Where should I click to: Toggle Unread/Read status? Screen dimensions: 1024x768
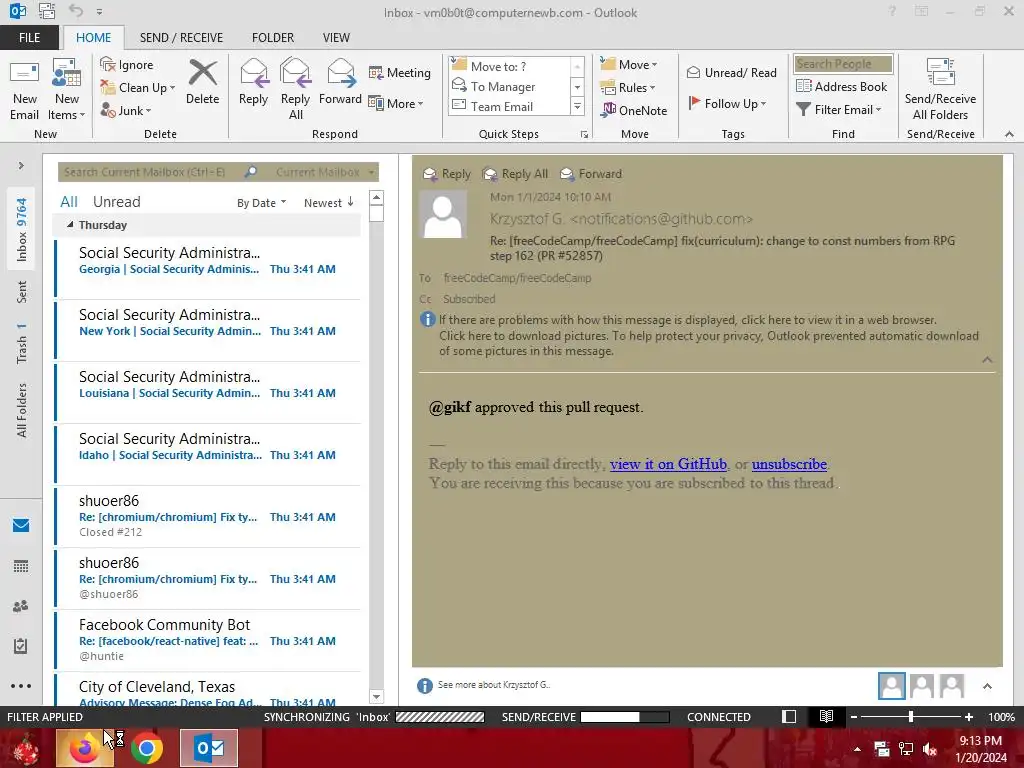[x=732, y=72]
